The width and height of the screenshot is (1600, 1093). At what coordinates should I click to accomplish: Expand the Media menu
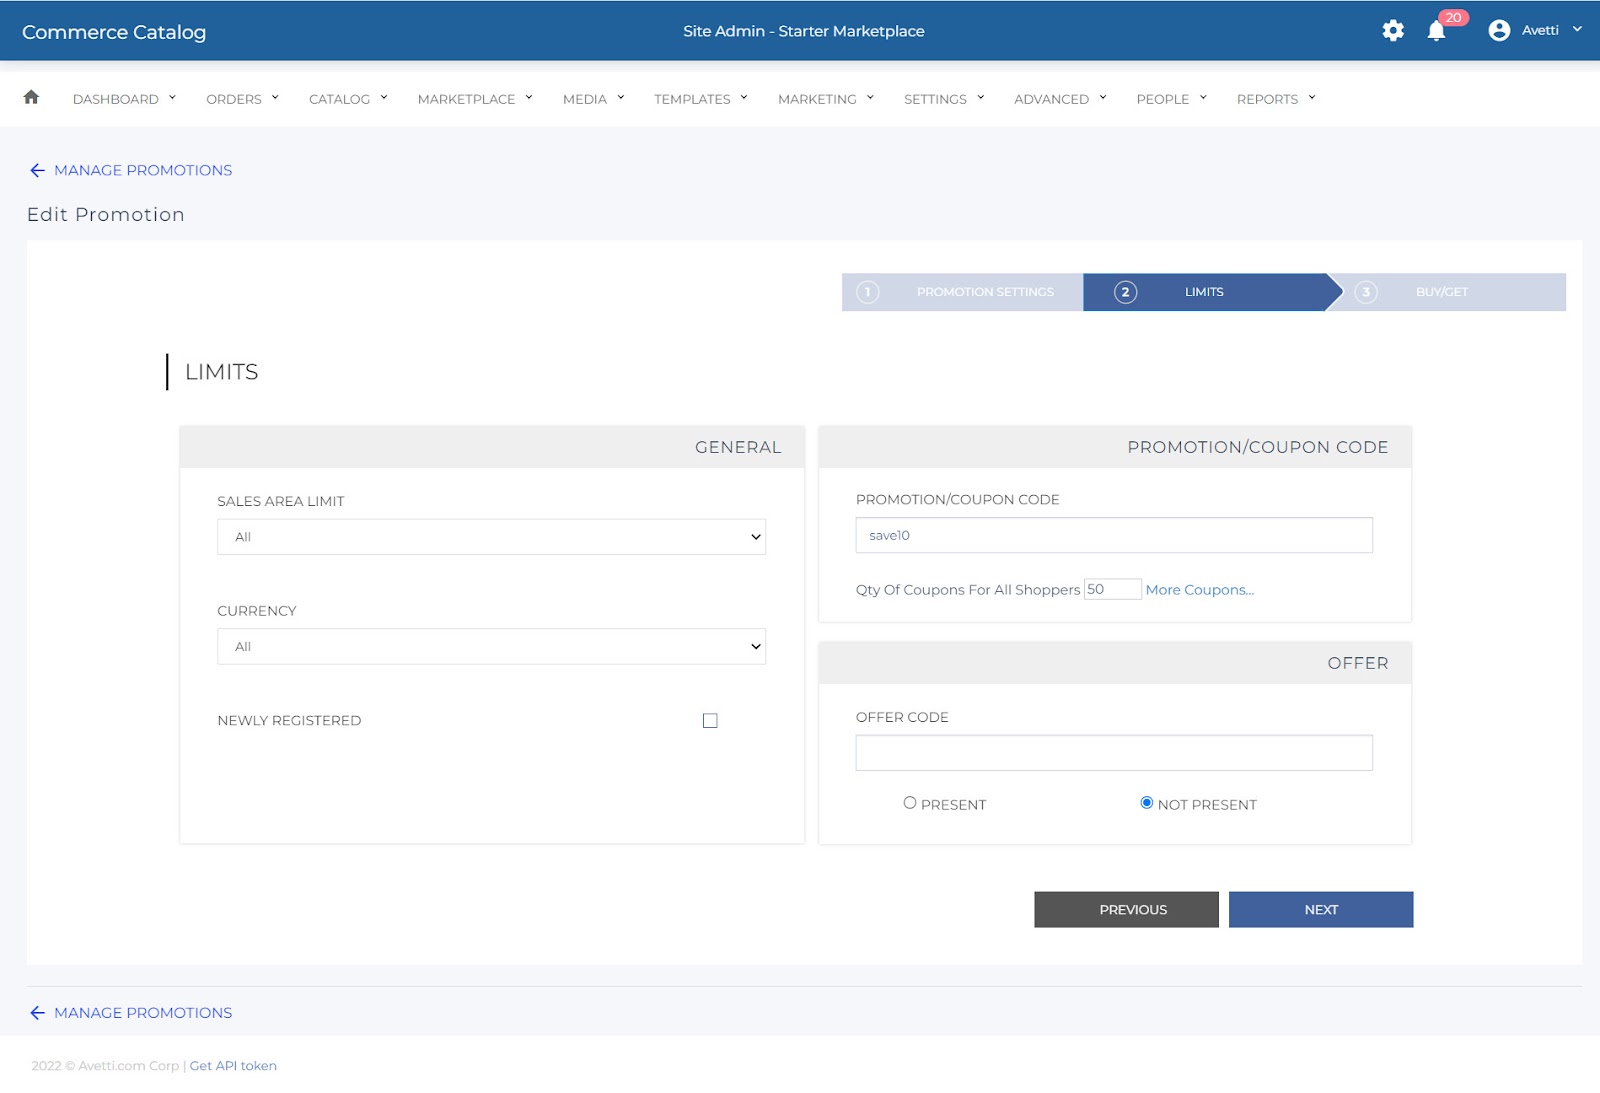point(593,99)
